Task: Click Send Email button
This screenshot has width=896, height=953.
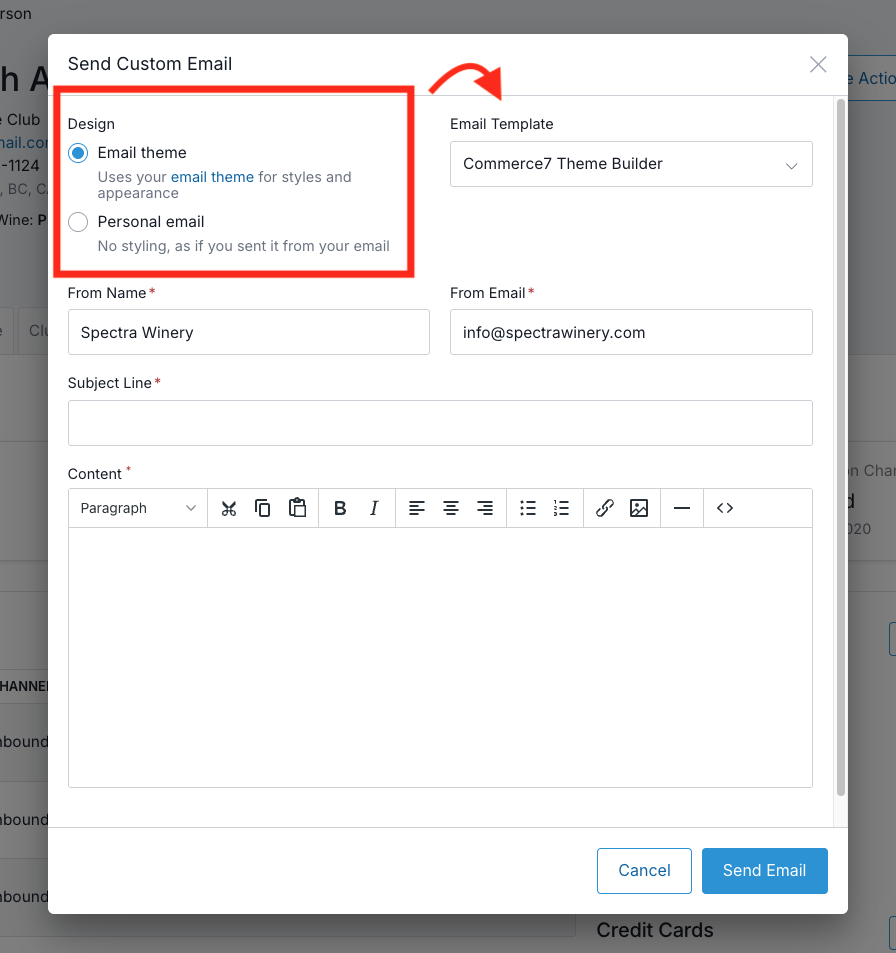Action: tap(765, 870)
